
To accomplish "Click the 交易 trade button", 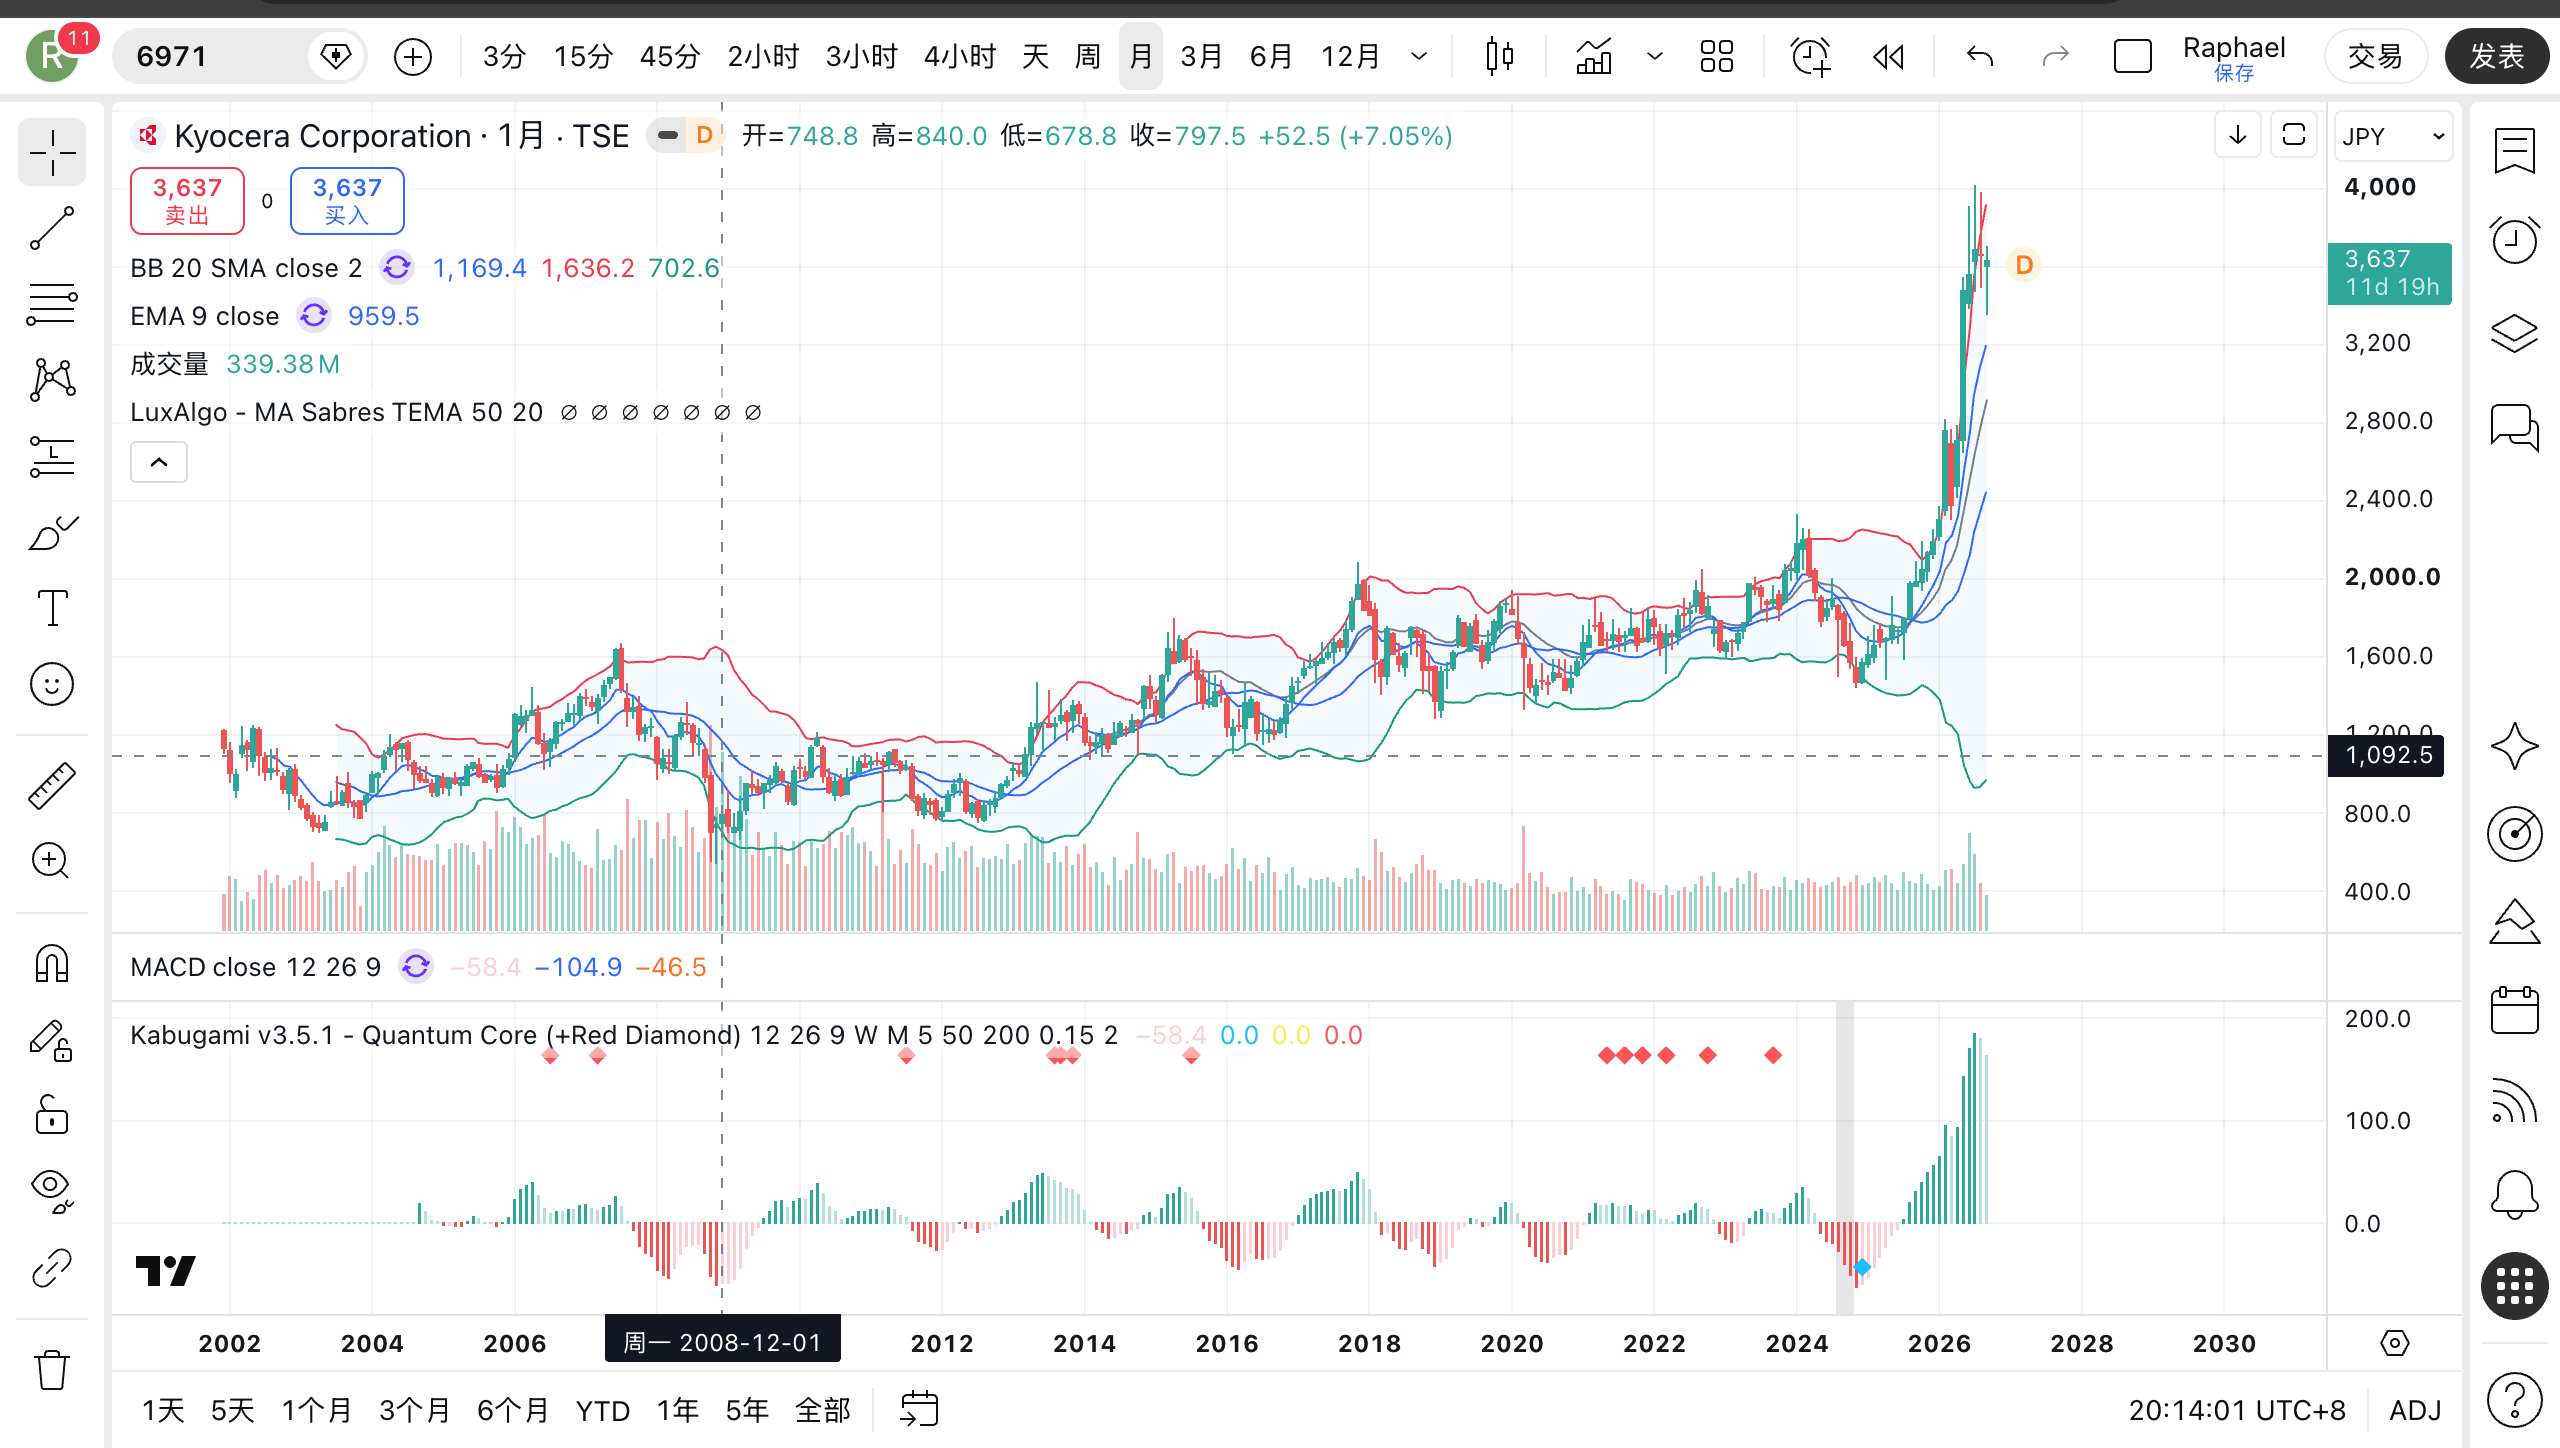I will [2375, 56].
